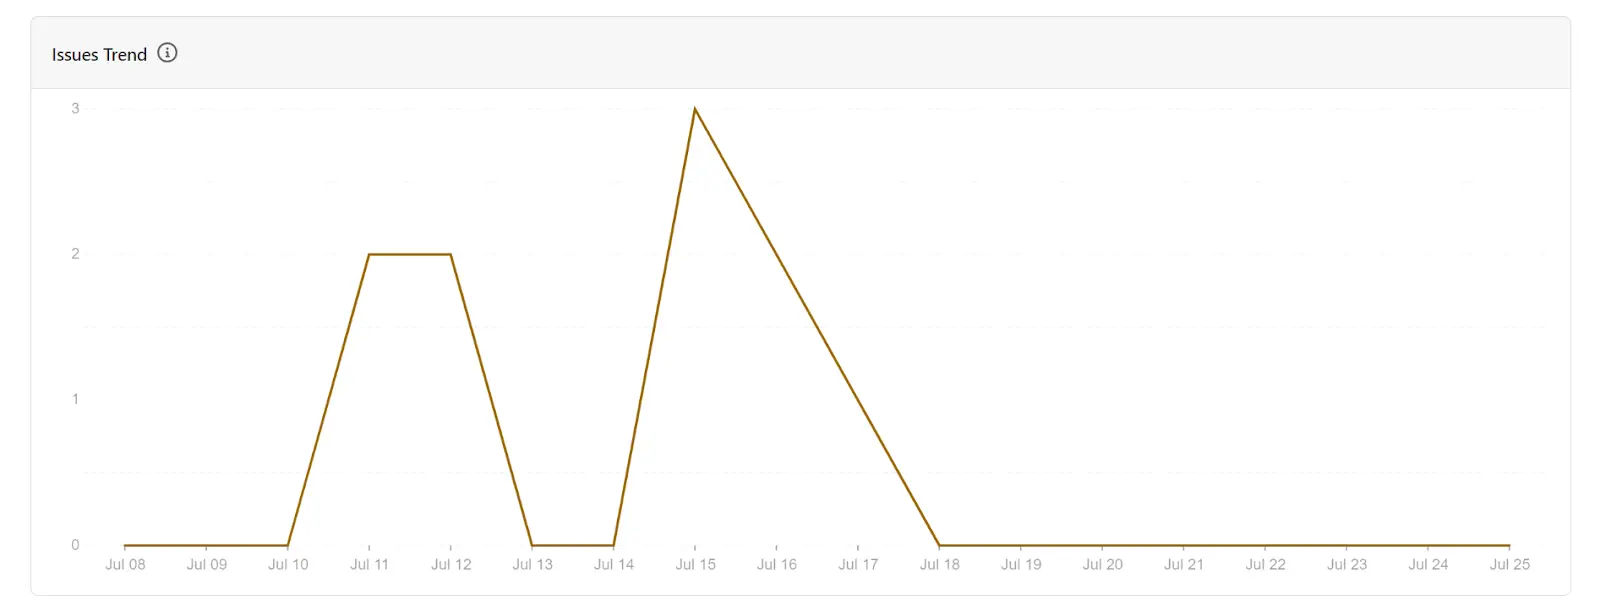Image resolution: width=1600 pixels, height=611 pixels.
Task: Click the info icon beside Issues Trend
Action: point(168,53)
